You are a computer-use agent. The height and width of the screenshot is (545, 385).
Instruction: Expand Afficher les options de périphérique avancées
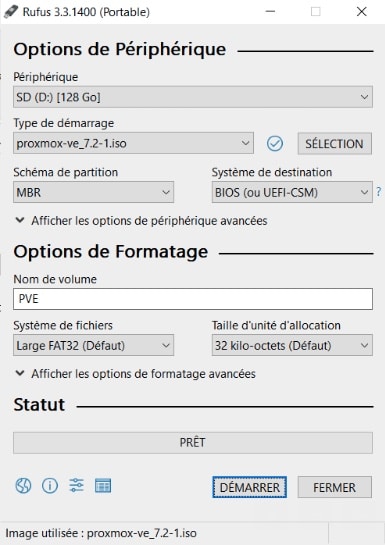point(142,221)
